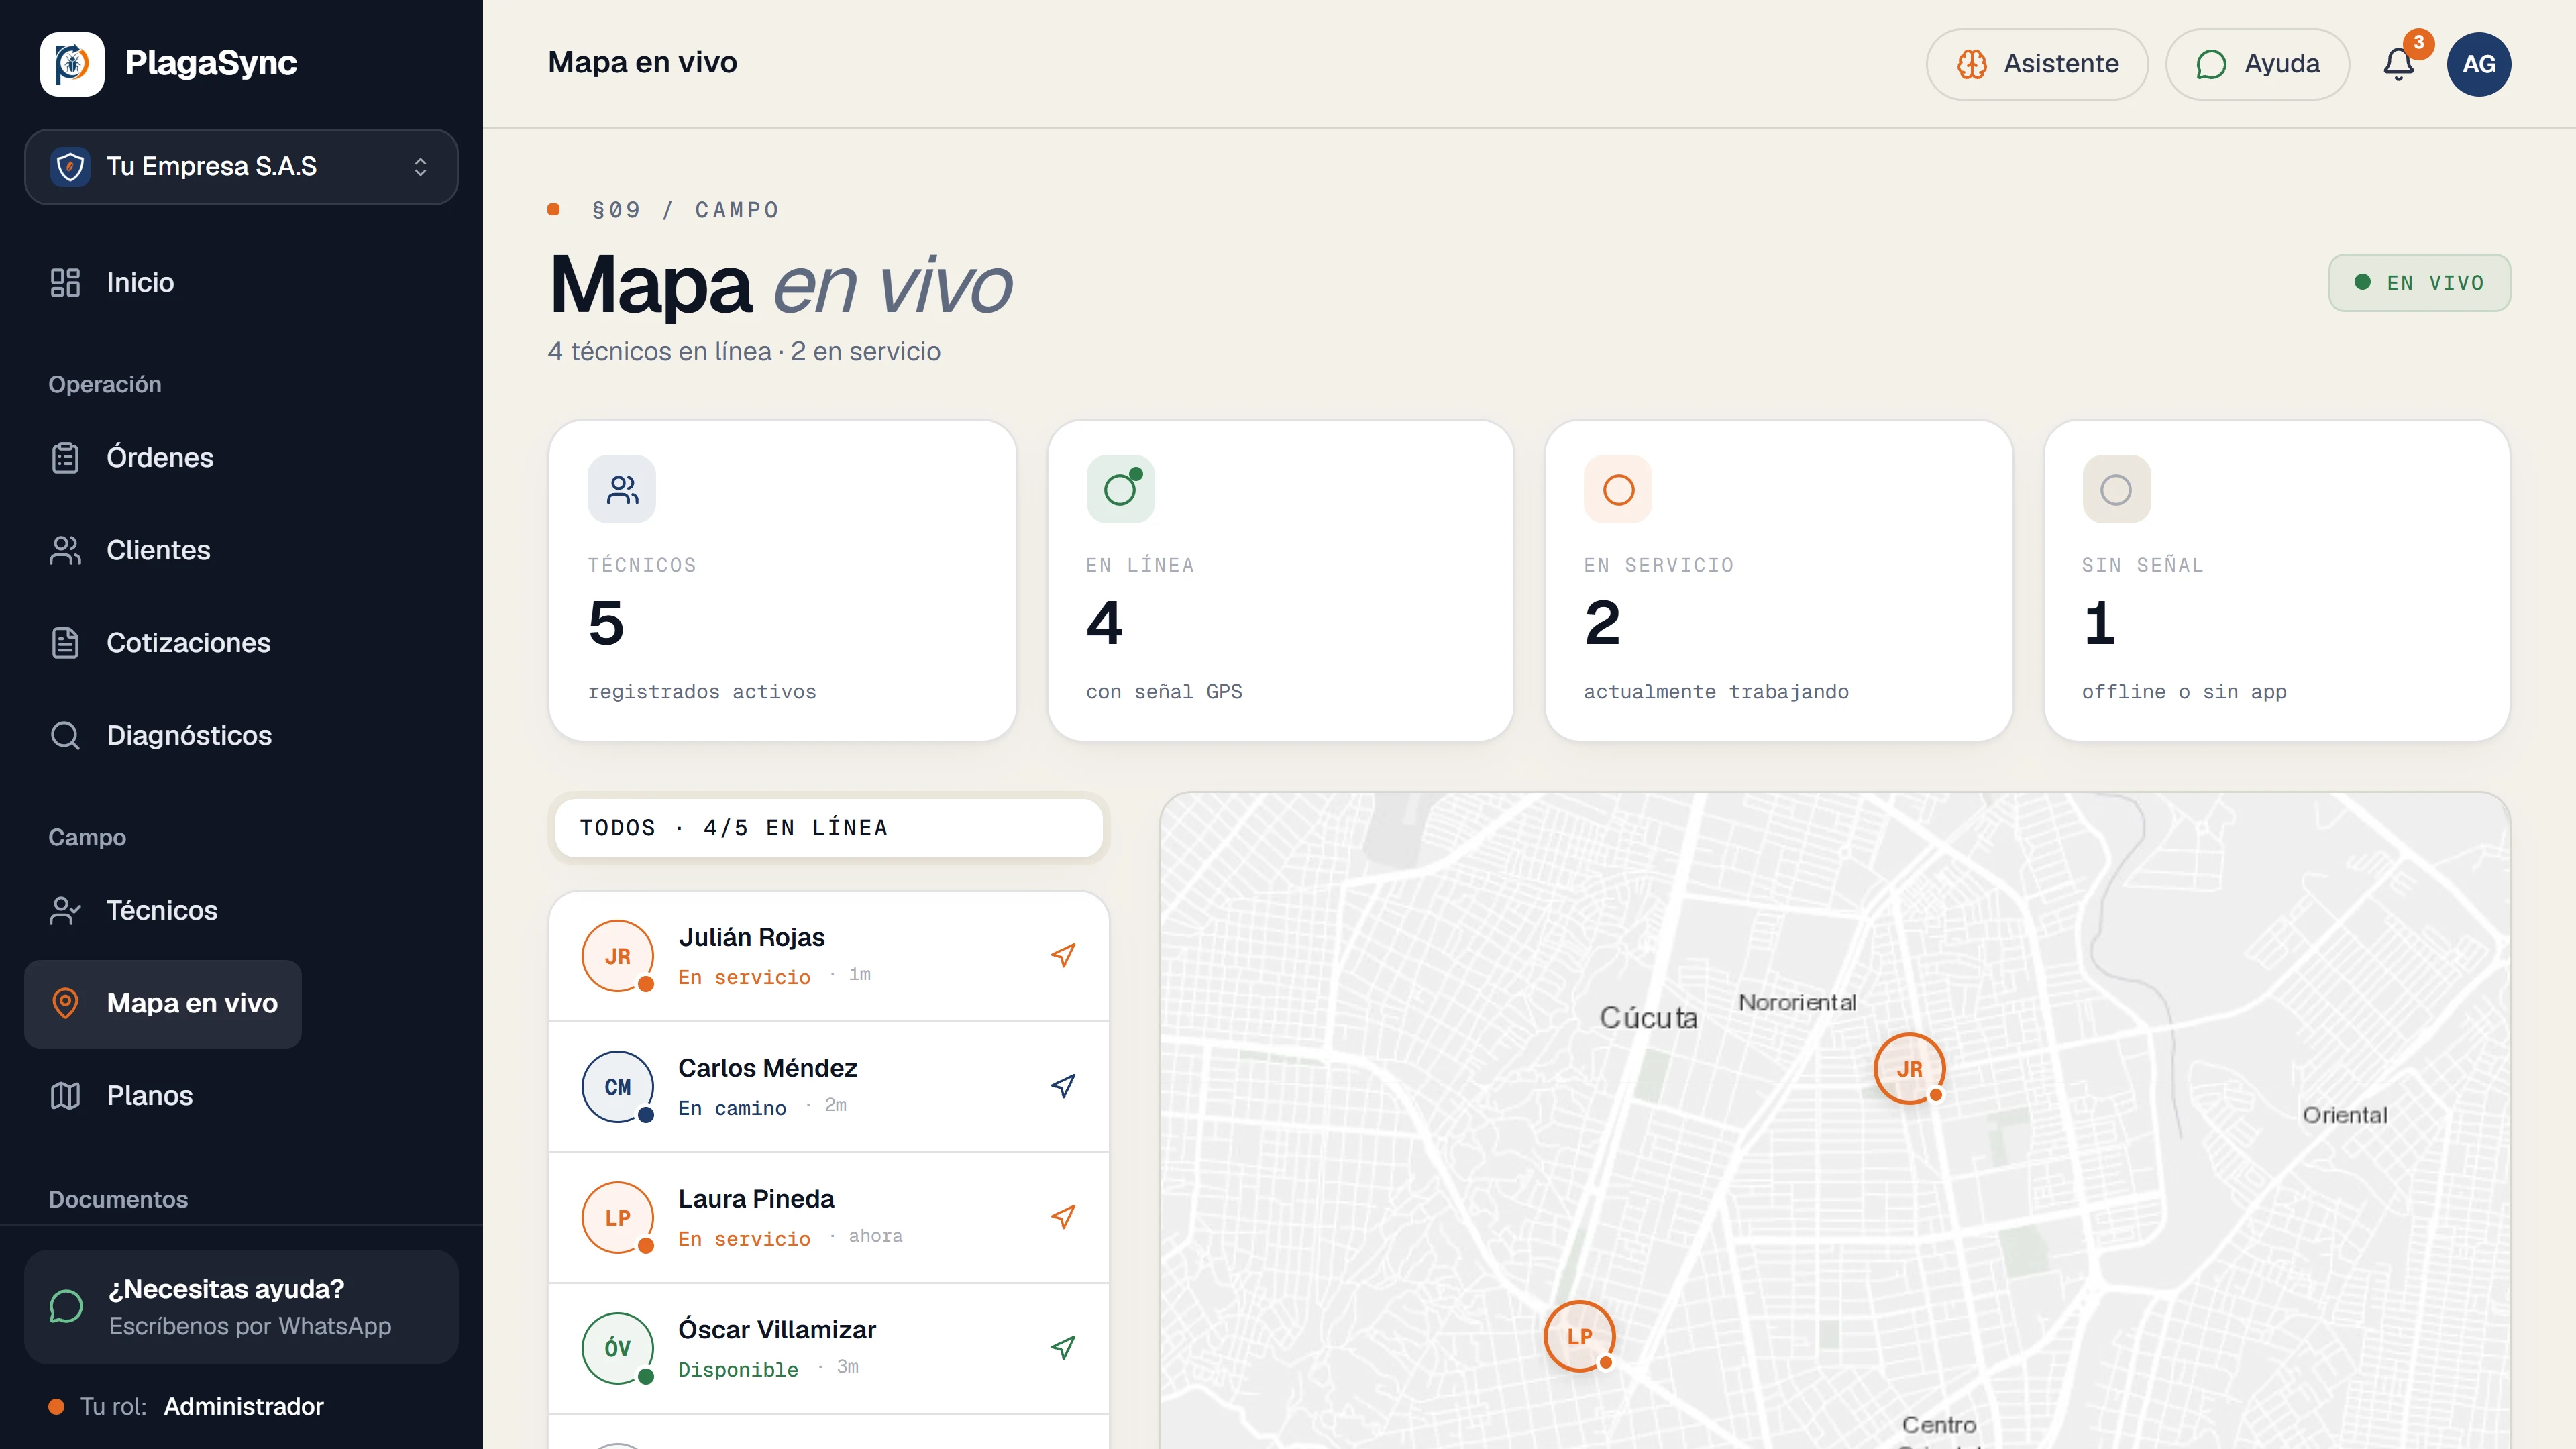Click the LP avatar in the technician list
Image resolution: width=2576 pixels, height=1449 pixels.
click(618, 1218)
